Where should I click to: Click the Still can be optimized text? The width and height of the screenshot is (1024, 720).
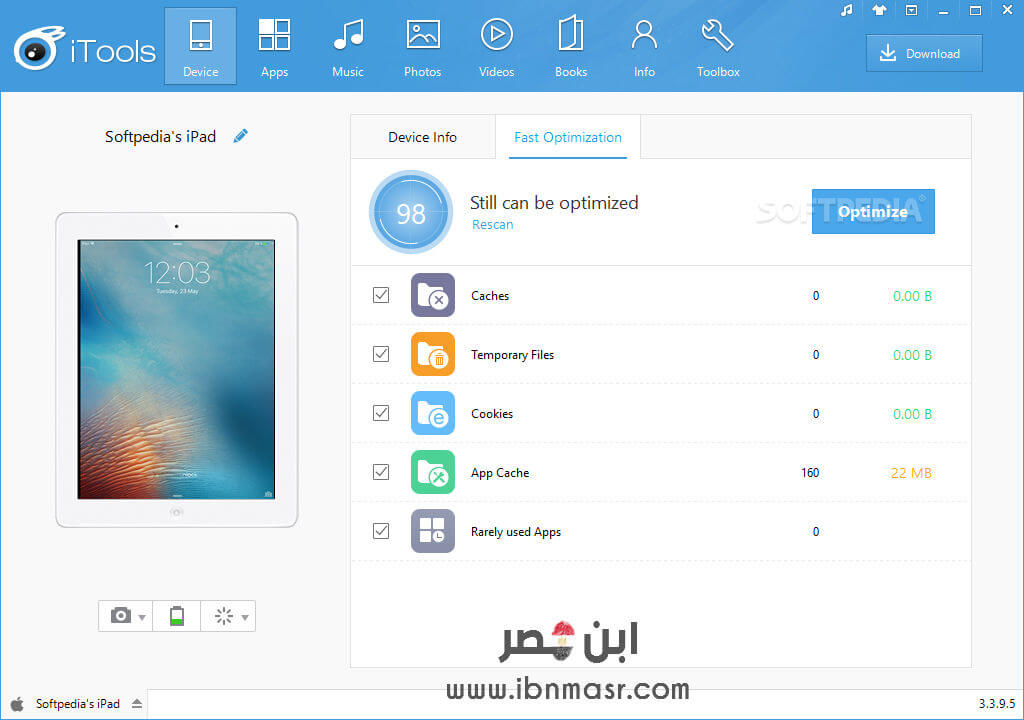[x=554, y=203]
